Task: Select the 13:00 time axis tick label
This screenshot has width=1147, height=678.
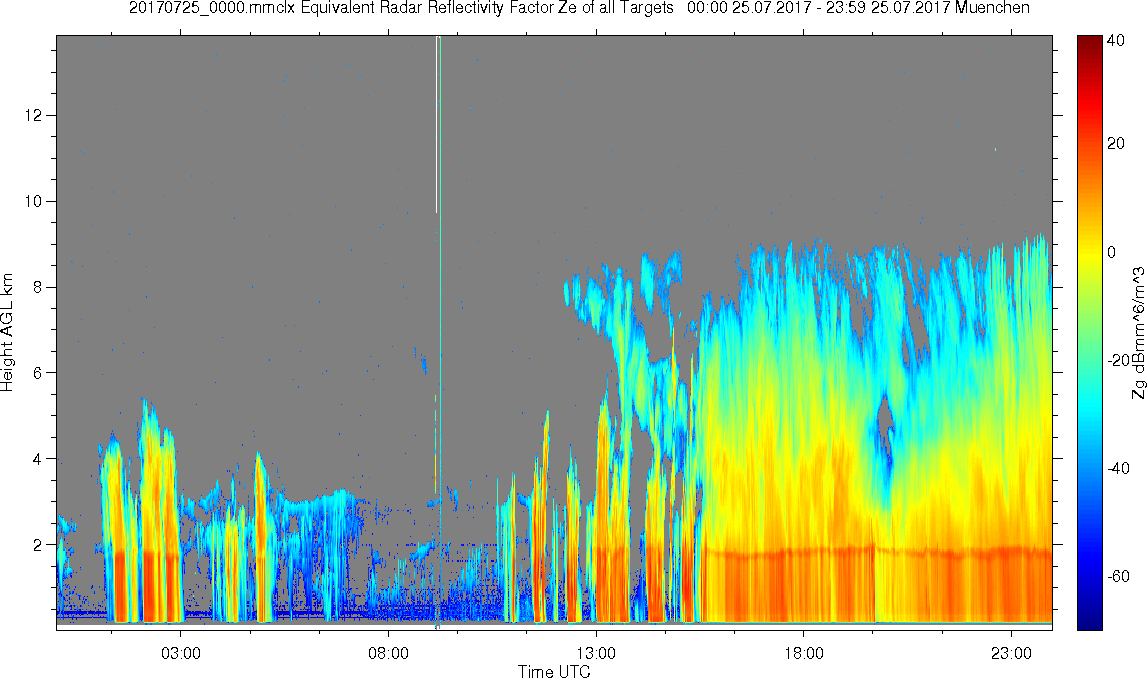Action: 595,653
